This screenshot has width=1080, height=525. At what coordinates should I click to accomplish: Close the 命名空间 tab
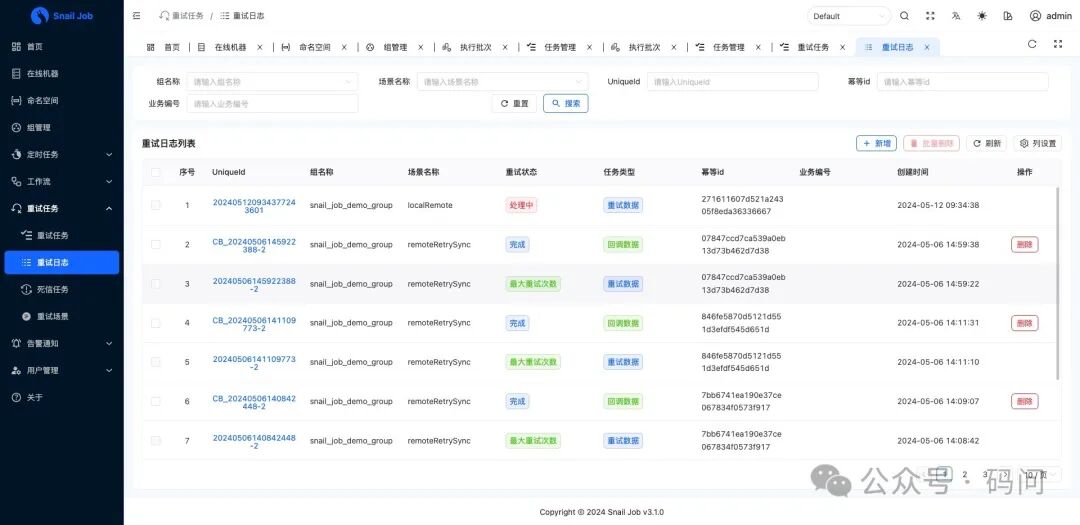coord(344,48)
